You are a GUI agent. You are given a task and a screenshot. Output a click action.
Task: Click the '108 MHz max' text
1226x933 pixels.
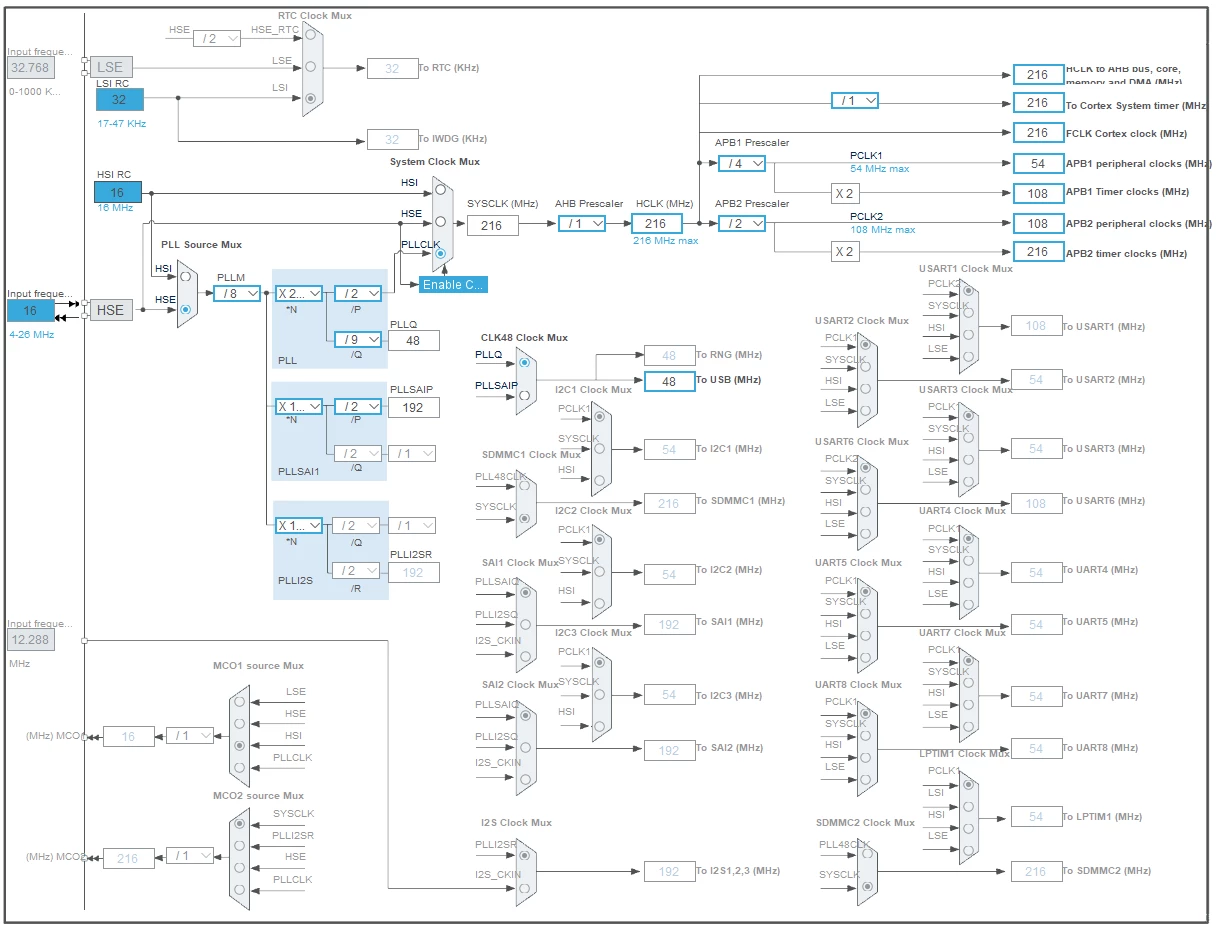(883, 230)
